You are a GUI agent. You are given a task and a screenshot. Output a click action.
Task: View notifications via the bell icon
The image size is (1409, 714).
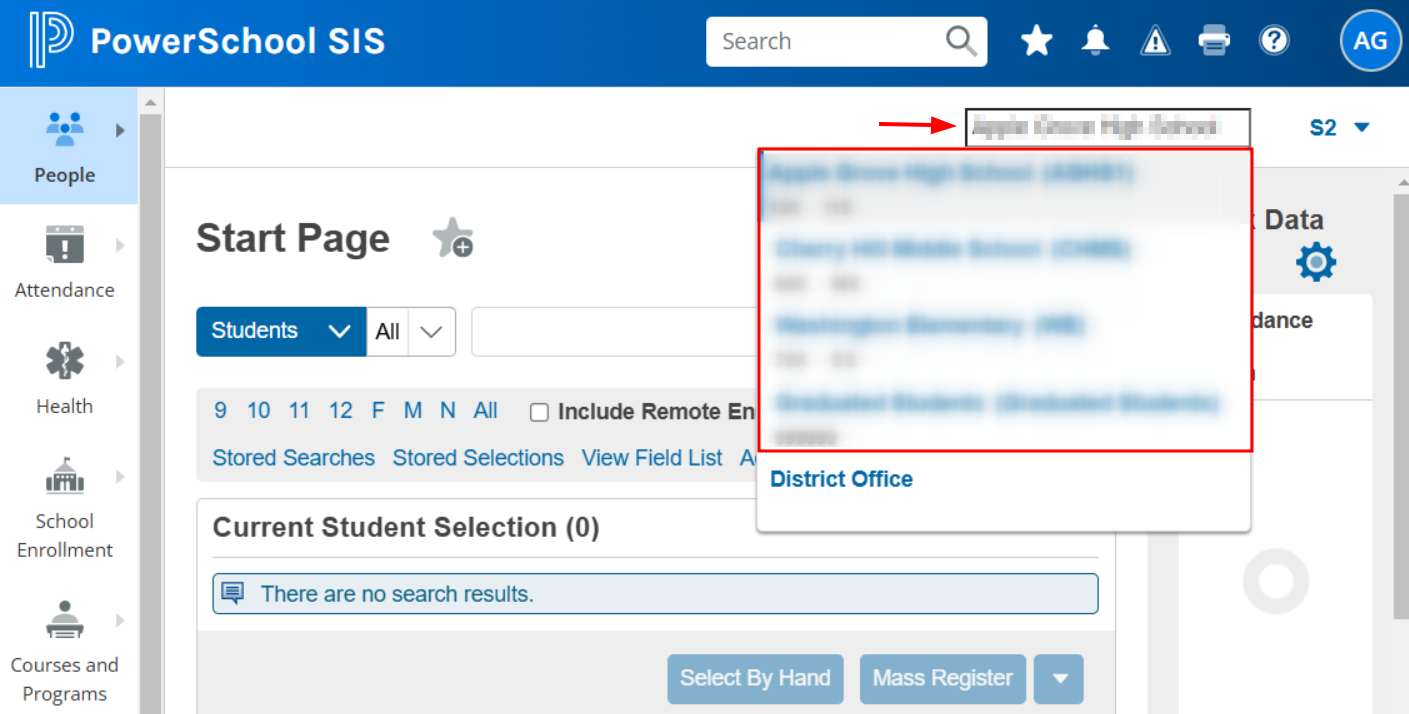point(1095,40)
